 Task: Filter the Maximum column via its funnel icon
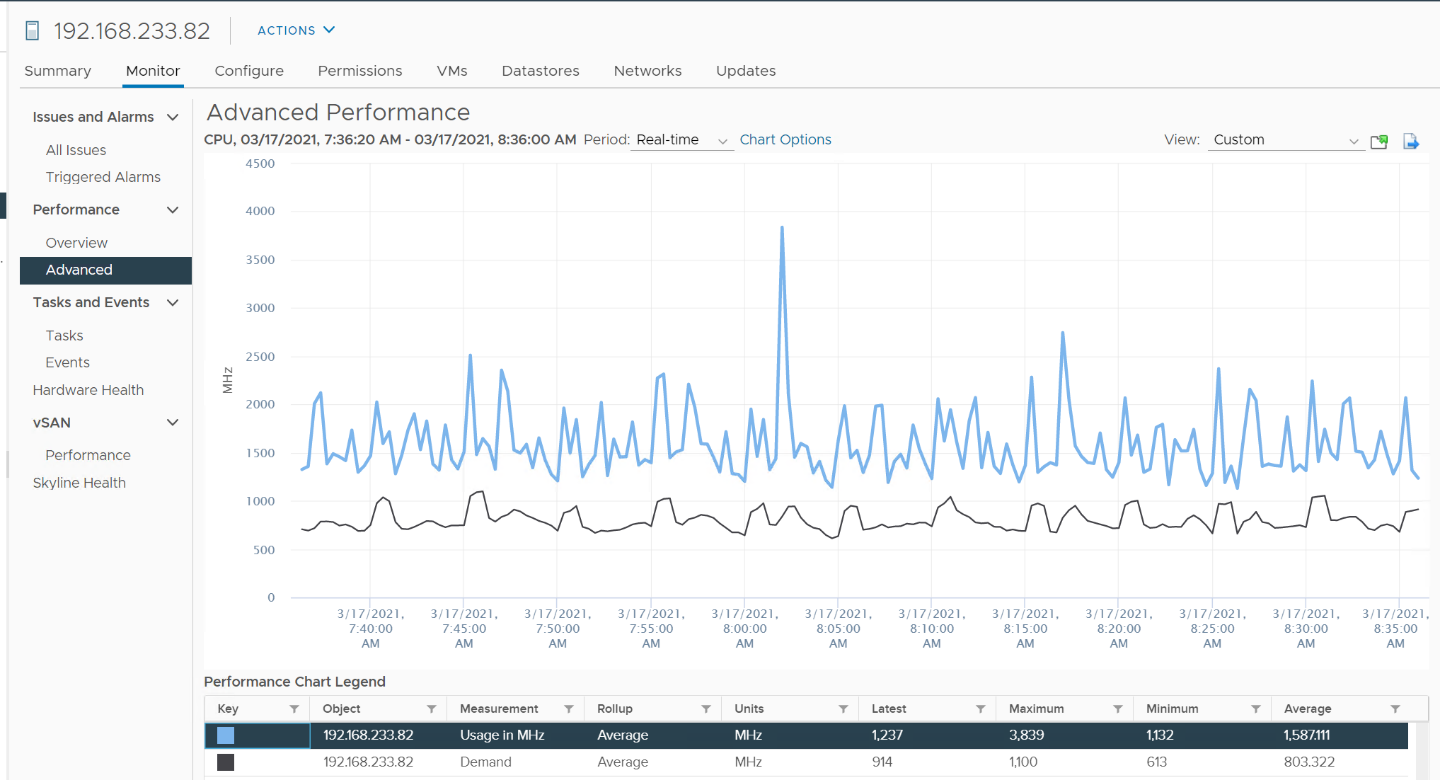pyautogui.click(x=1117, y=709)
